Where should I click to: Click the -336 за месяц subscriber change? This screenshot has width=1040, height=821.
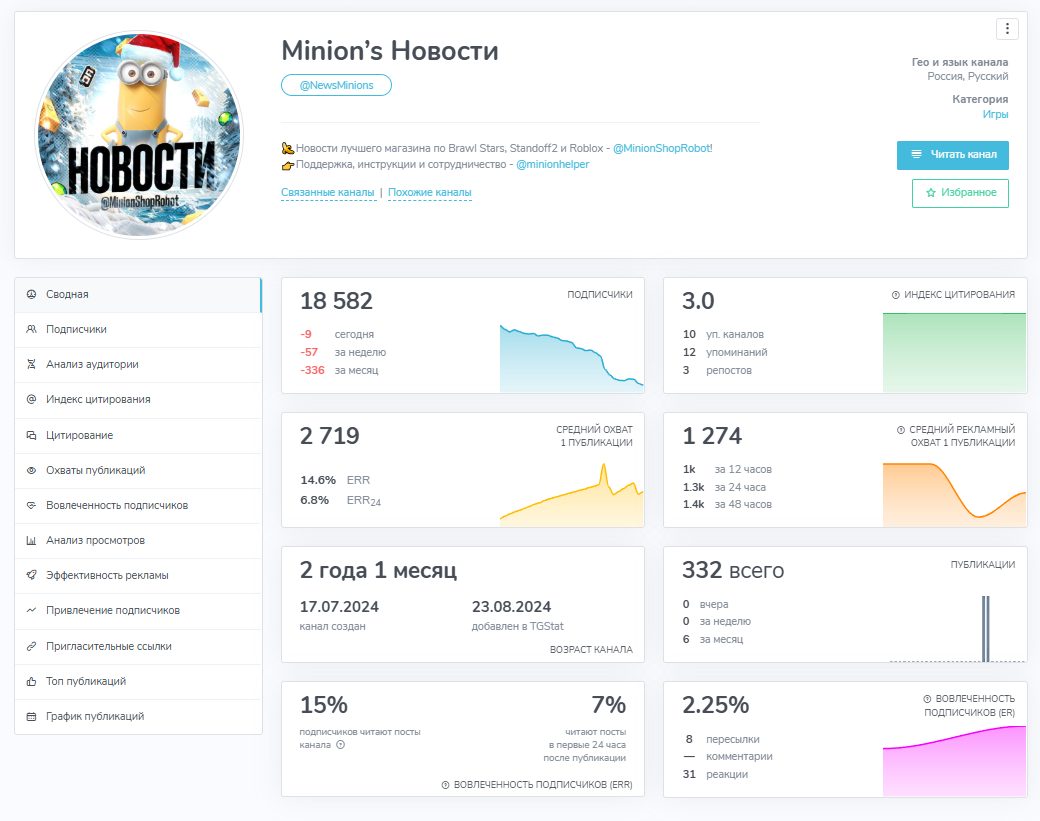pyautogui.click(x=339, y=370)
